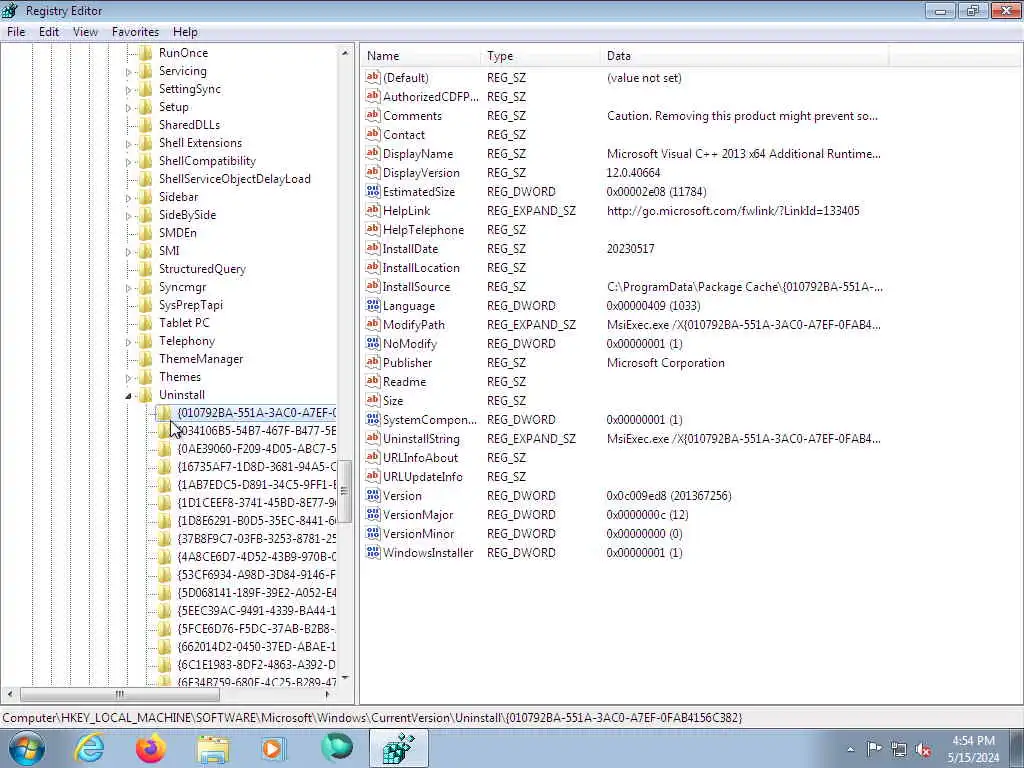
Task: Click the taskbar clock showing 4:54 PM
Action: coord(973,749)
